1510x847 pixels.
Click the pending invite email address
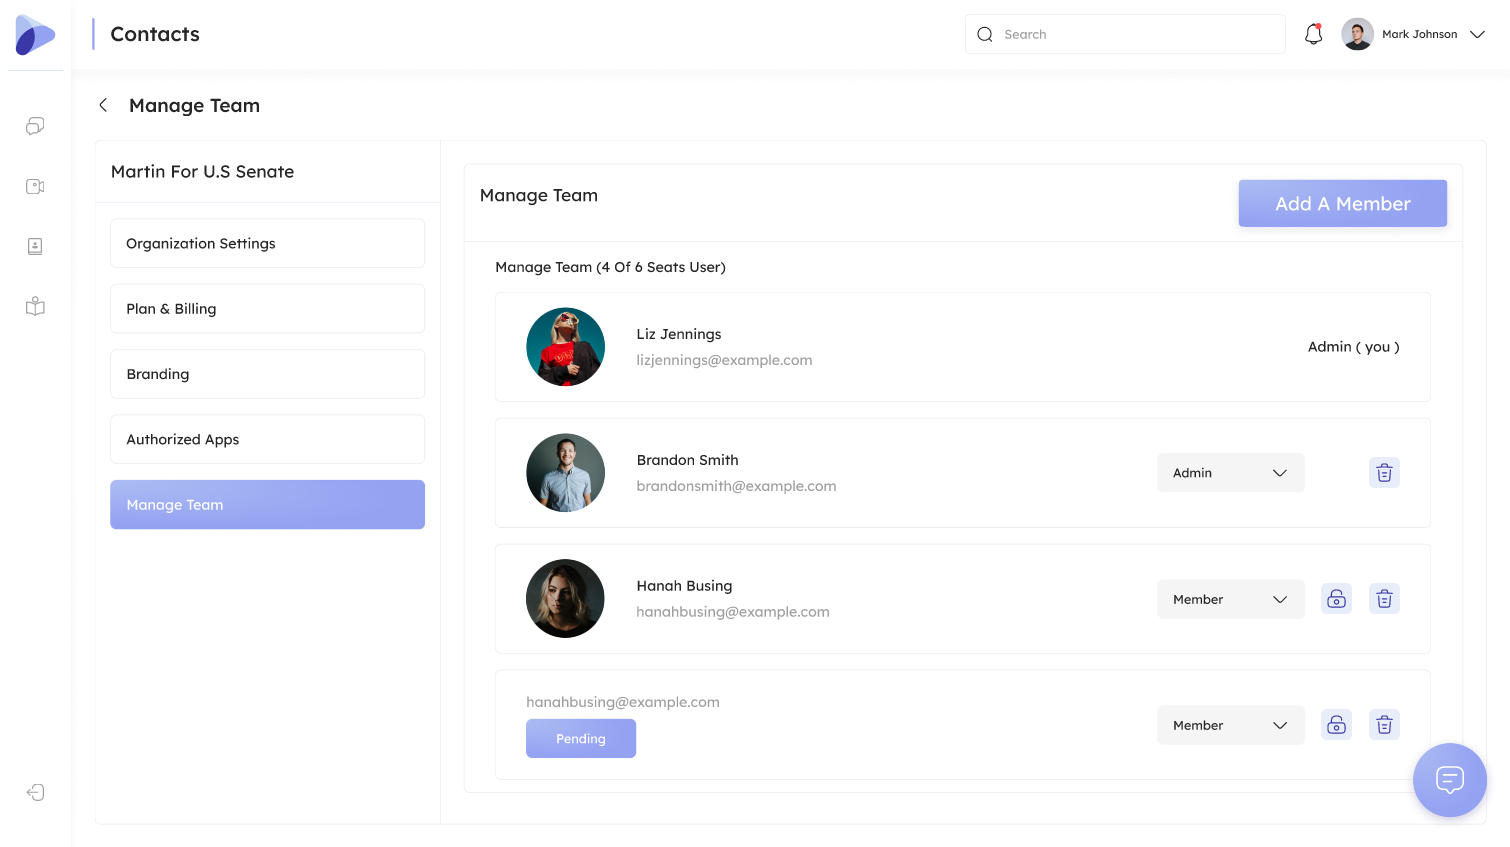click(x=623, y=702)
